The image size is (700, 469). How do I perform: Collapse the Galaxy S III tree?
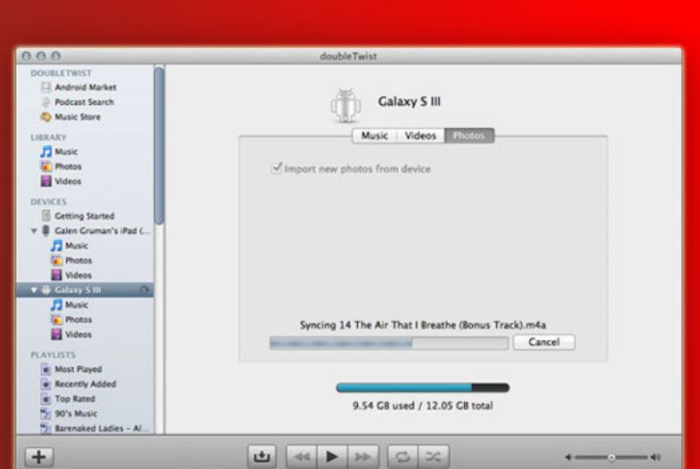(34, 290)
